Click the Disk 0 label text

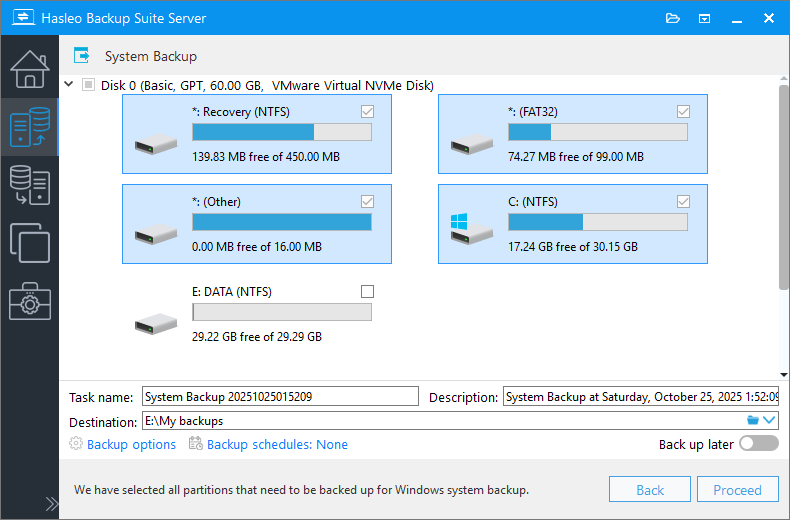[x=267, y=85]
